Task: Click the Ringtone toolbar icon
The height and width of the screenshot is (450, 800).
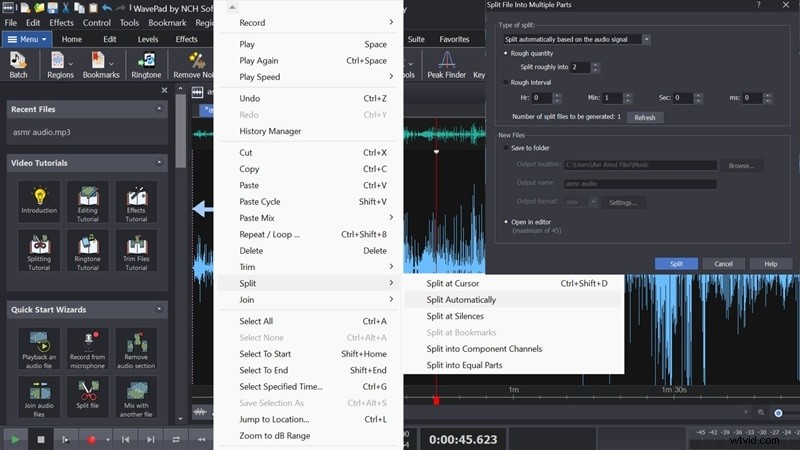Action: [146, 65]
